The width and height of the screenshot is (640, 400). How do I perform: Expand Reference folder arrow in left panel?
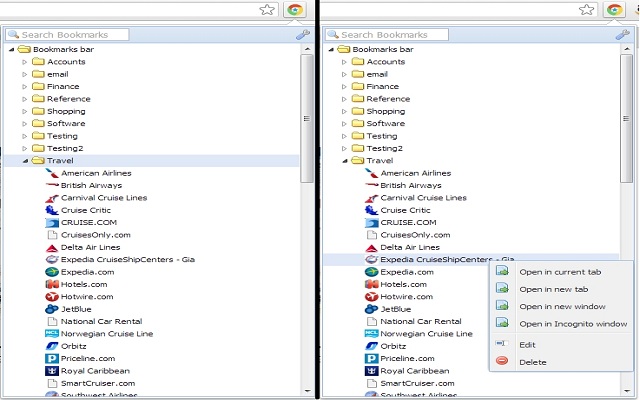pyautogui.click(x=24, y=99)
